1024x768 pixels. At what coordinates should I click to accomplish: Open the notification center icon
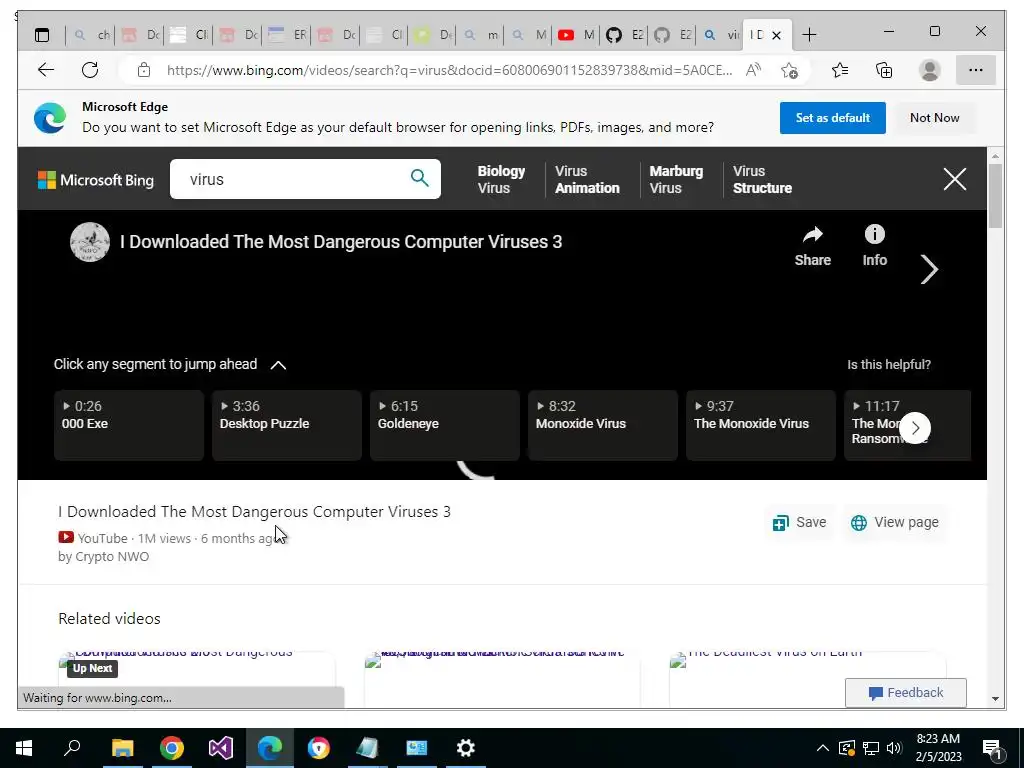click(x=992, y=750)
